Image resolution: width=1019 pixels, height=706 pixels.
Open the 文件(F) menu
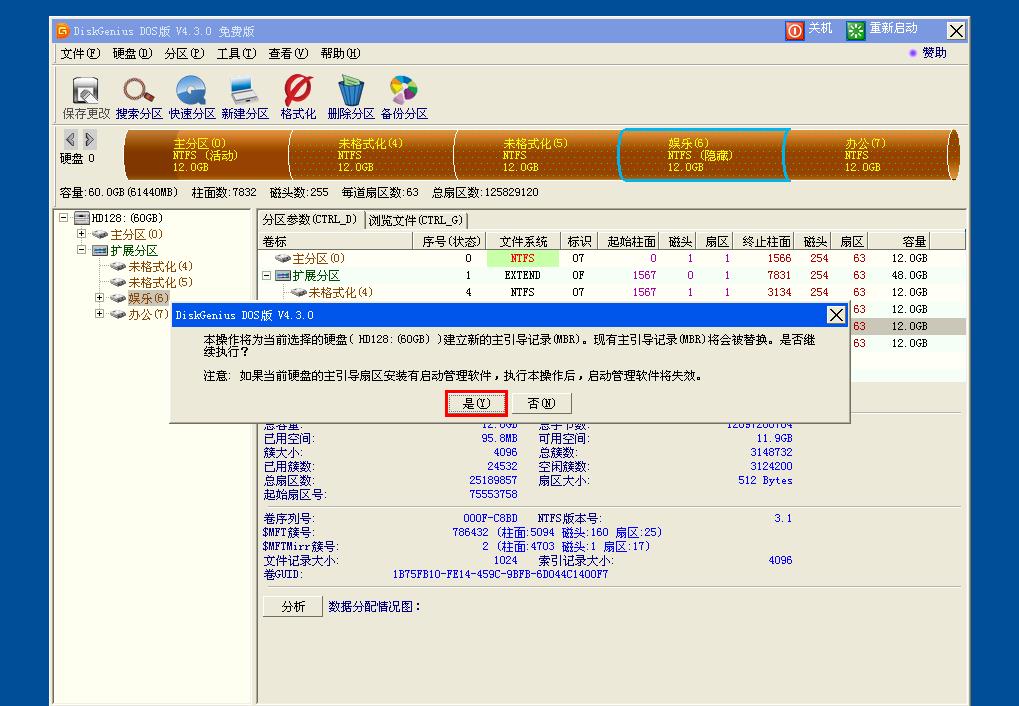[x=80, y=53]
